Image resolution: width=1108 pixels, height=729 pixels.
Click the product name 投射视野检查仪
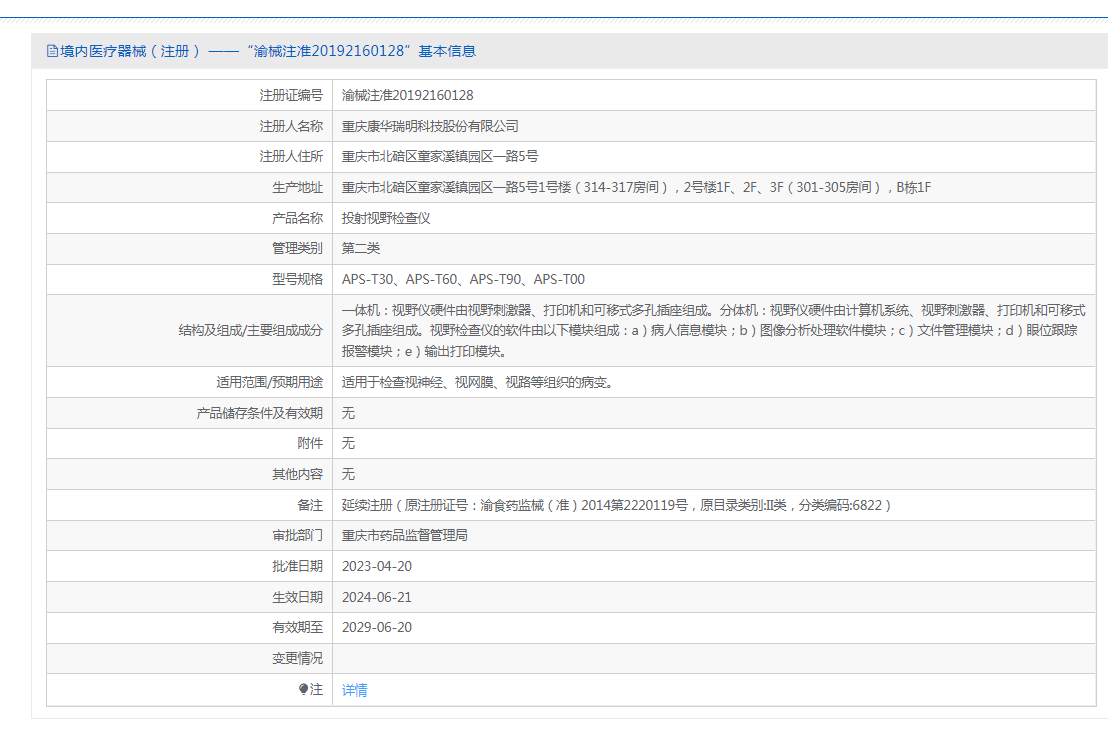[386, 218]
